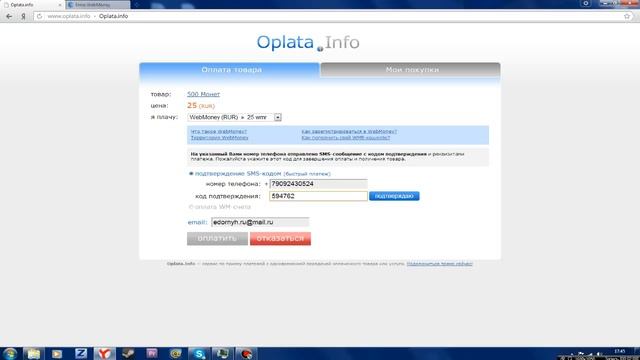Select SMS code confirmation radio option
Image resolution: width=640 pixels, height=360 pixels.
pos(191,174)
